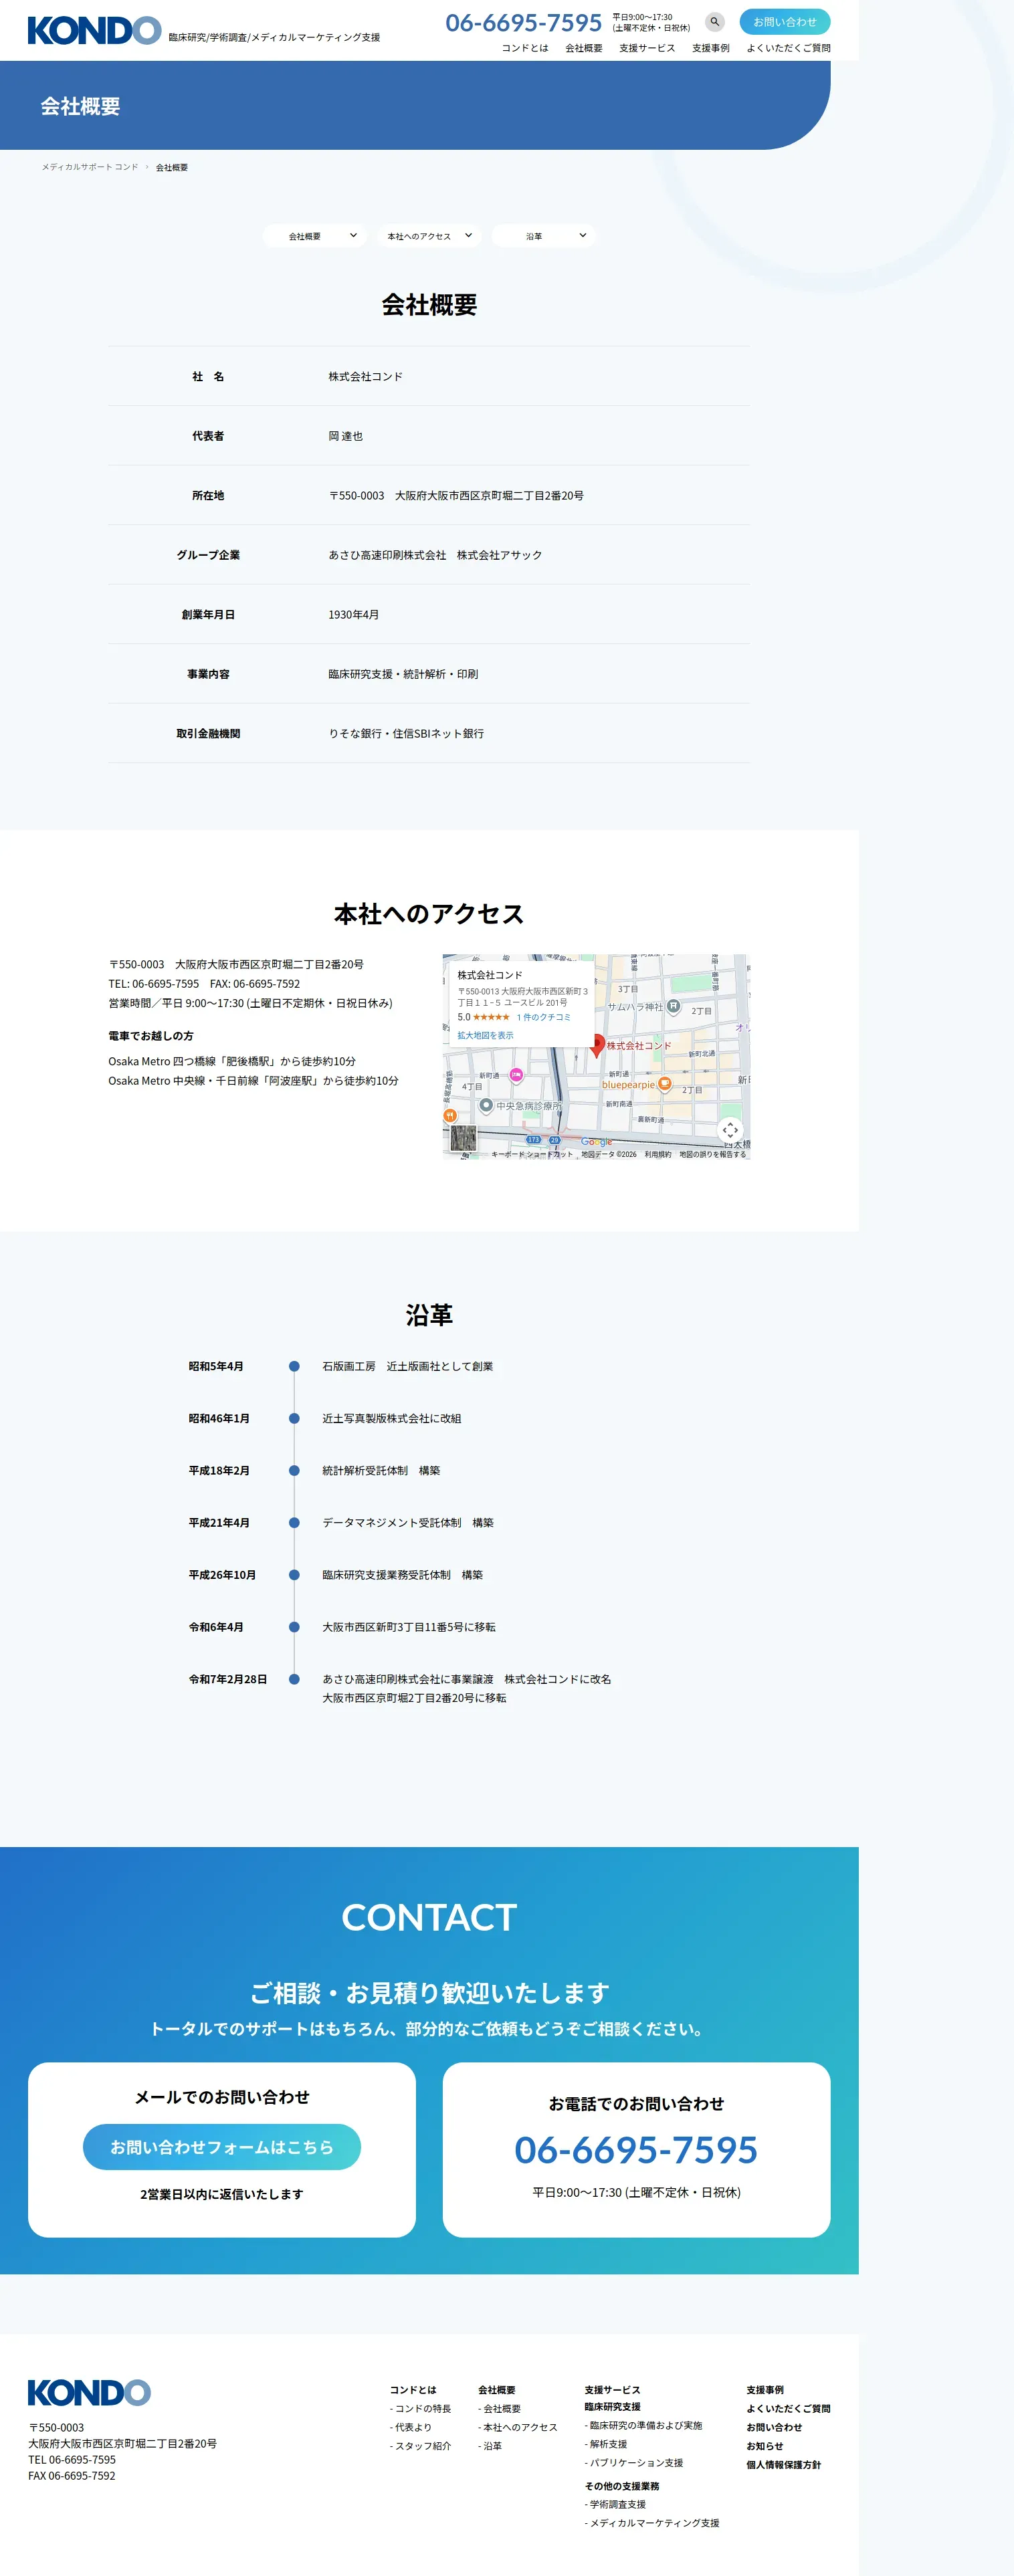Open よくいただくご質問 in the header menu
This screenshot has height=2576, width=1014.
(789, 48)
